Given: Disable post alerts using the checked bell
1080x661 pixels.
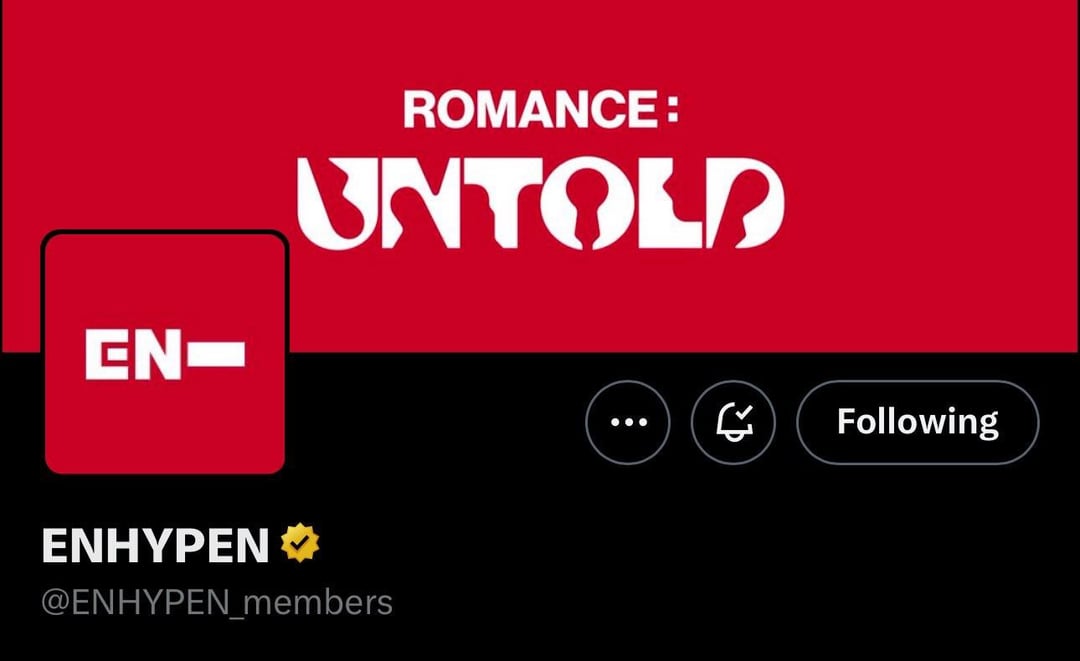Looking at the screenshot, I should 733,422.
